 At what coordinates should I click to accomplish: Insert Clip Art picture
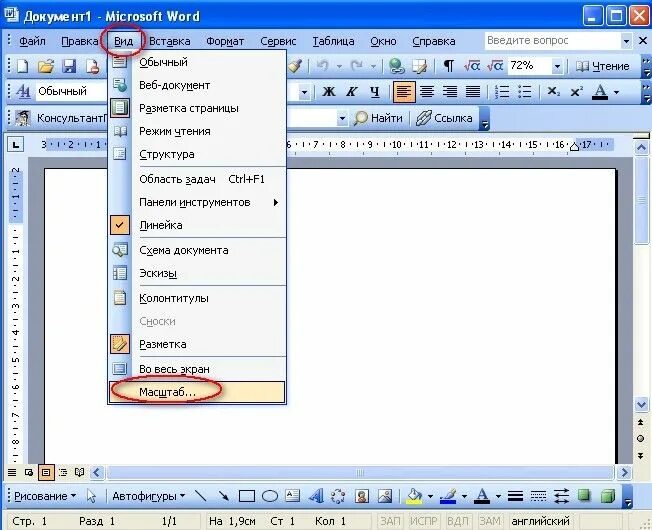(x=362, y=495)
